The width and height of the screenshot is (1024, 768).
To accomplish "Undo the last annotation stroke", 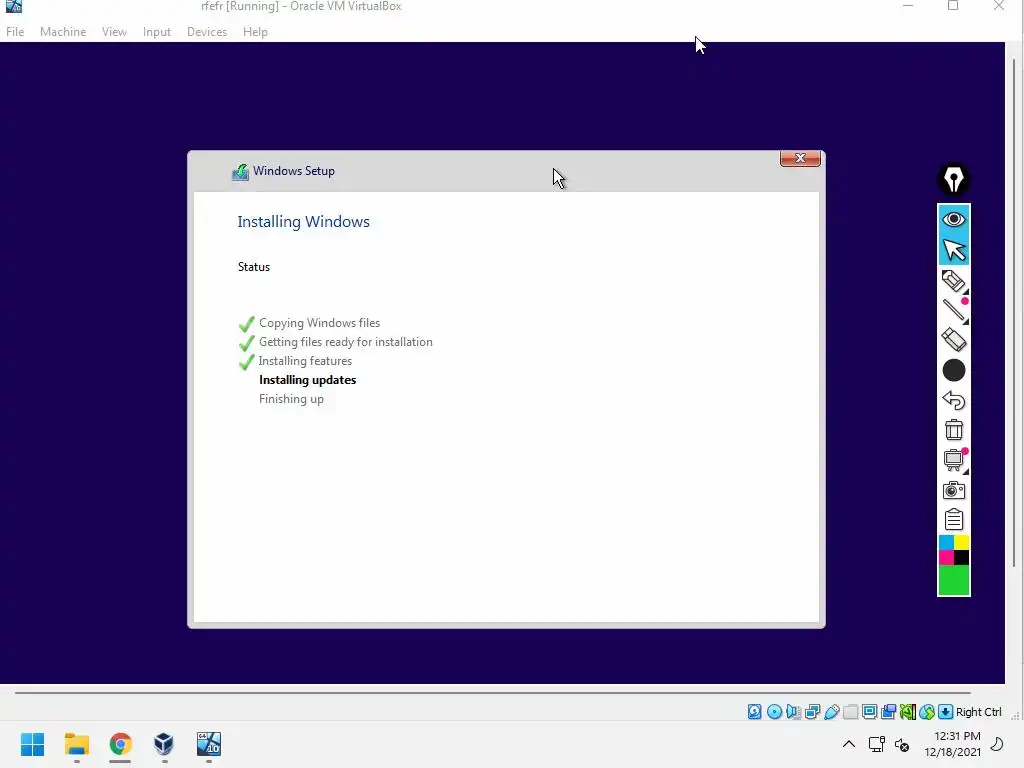I will (953, 400).
